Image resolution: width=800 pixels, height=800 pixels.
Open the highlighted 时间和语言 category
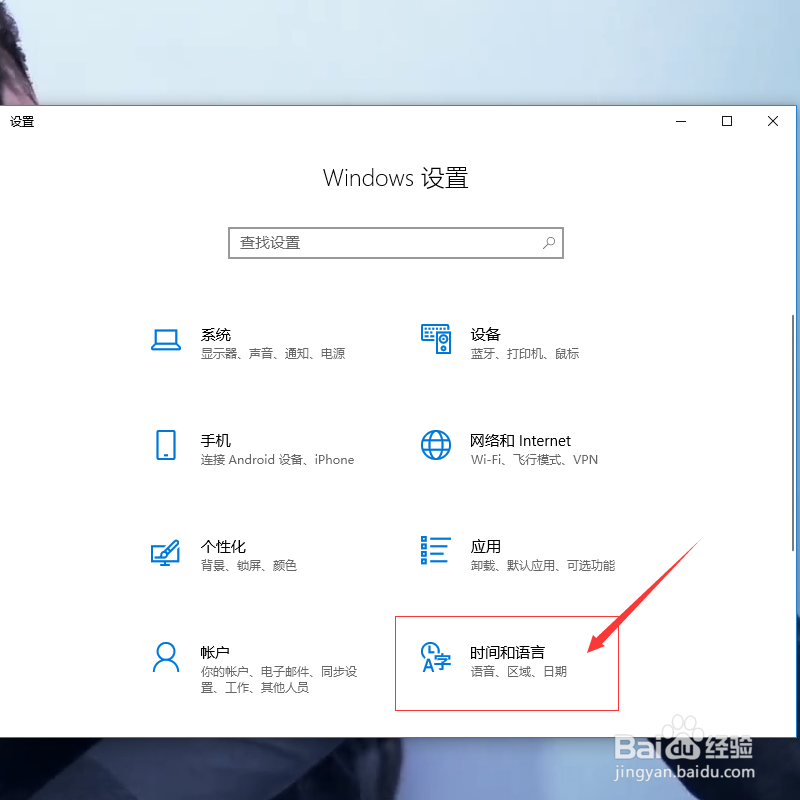[x=509, y=652]
